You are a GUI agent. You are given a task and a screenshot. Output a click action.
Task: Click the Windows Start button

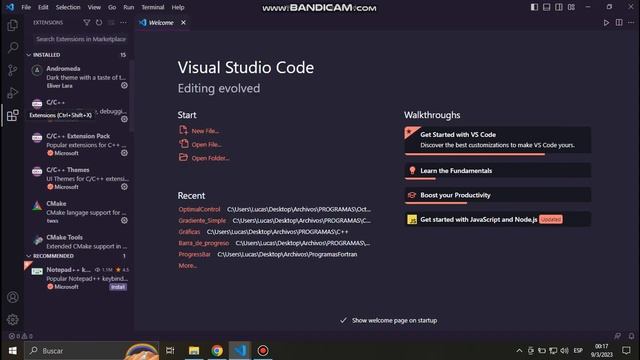(x=12, y=351)
